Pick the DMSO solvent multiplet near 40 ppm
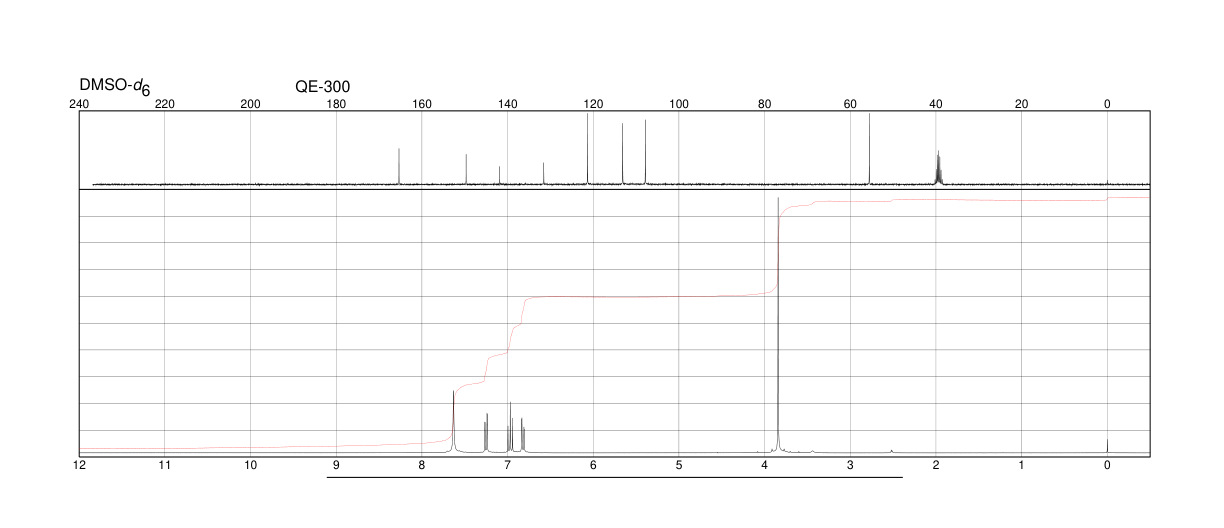1224x528 pixels. pos(938,168)
